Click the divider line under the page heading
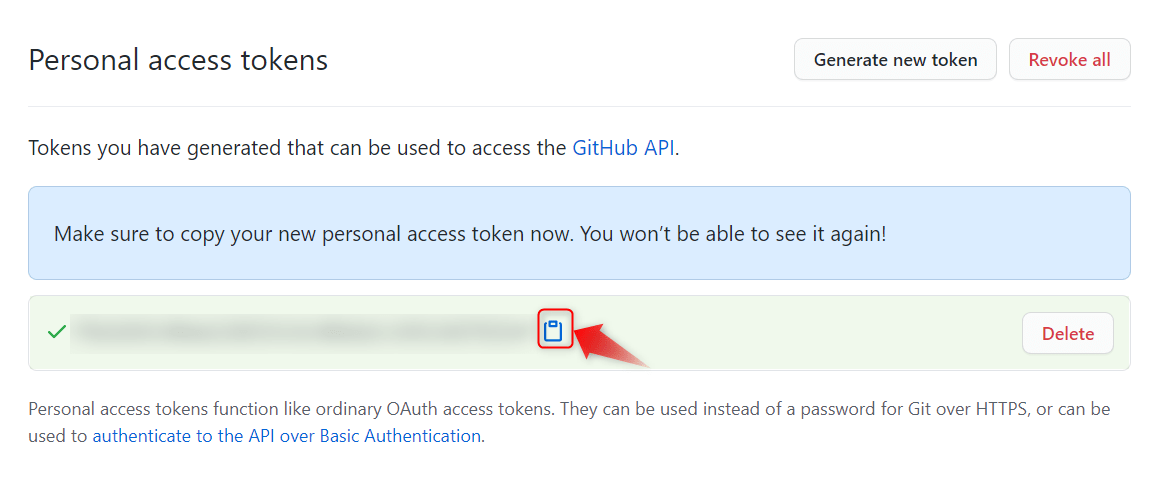The width and height of the screenshot is (1154, 488). (579, 106)
